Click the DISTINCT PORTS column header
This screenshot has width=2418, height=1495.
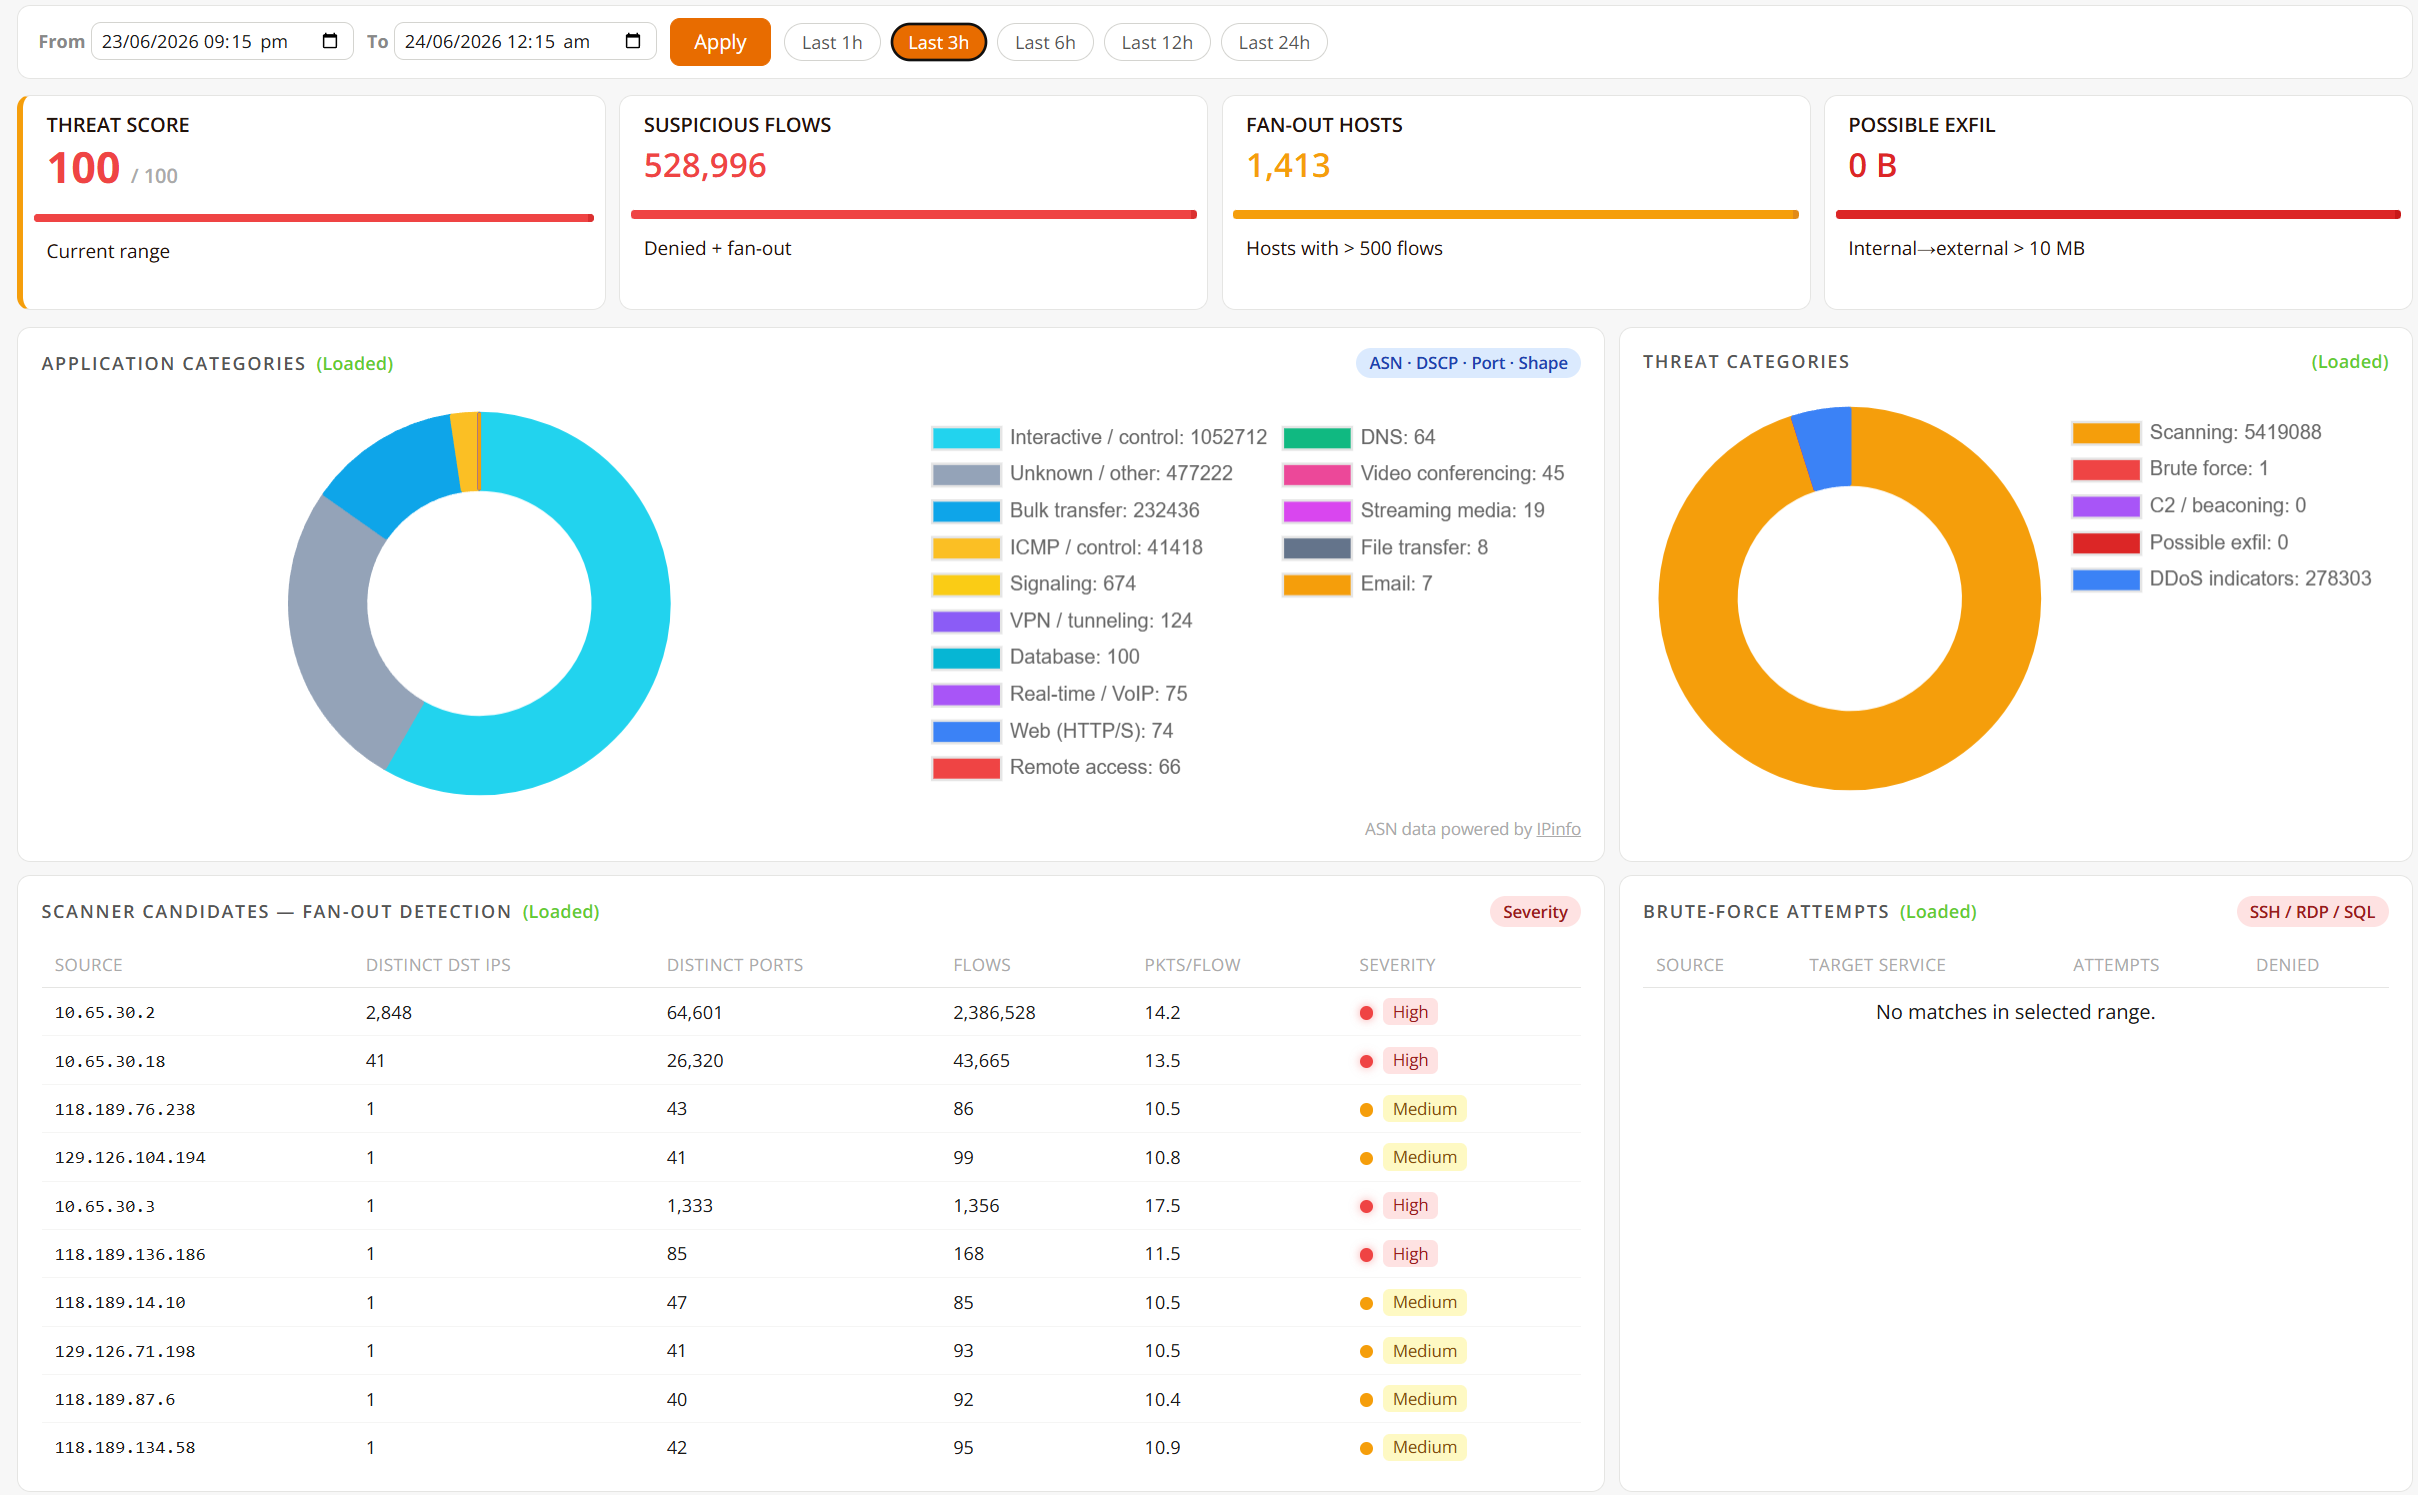735,965
